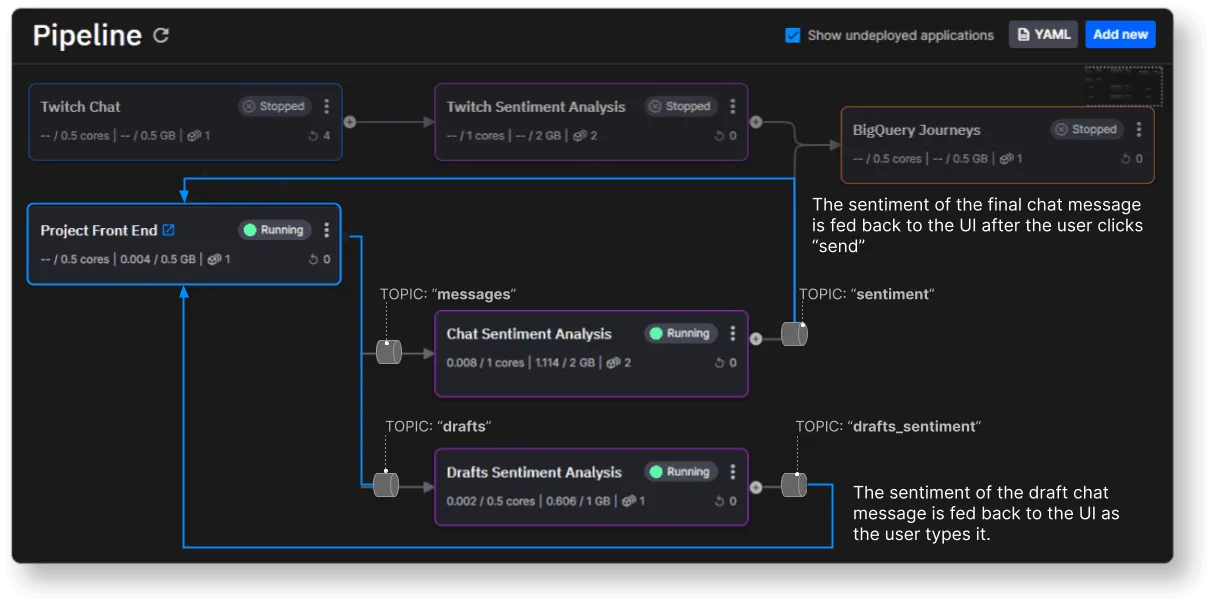Select the Project Front End title
Screen dimensions: 1209x613
click(x=99, y=230)
